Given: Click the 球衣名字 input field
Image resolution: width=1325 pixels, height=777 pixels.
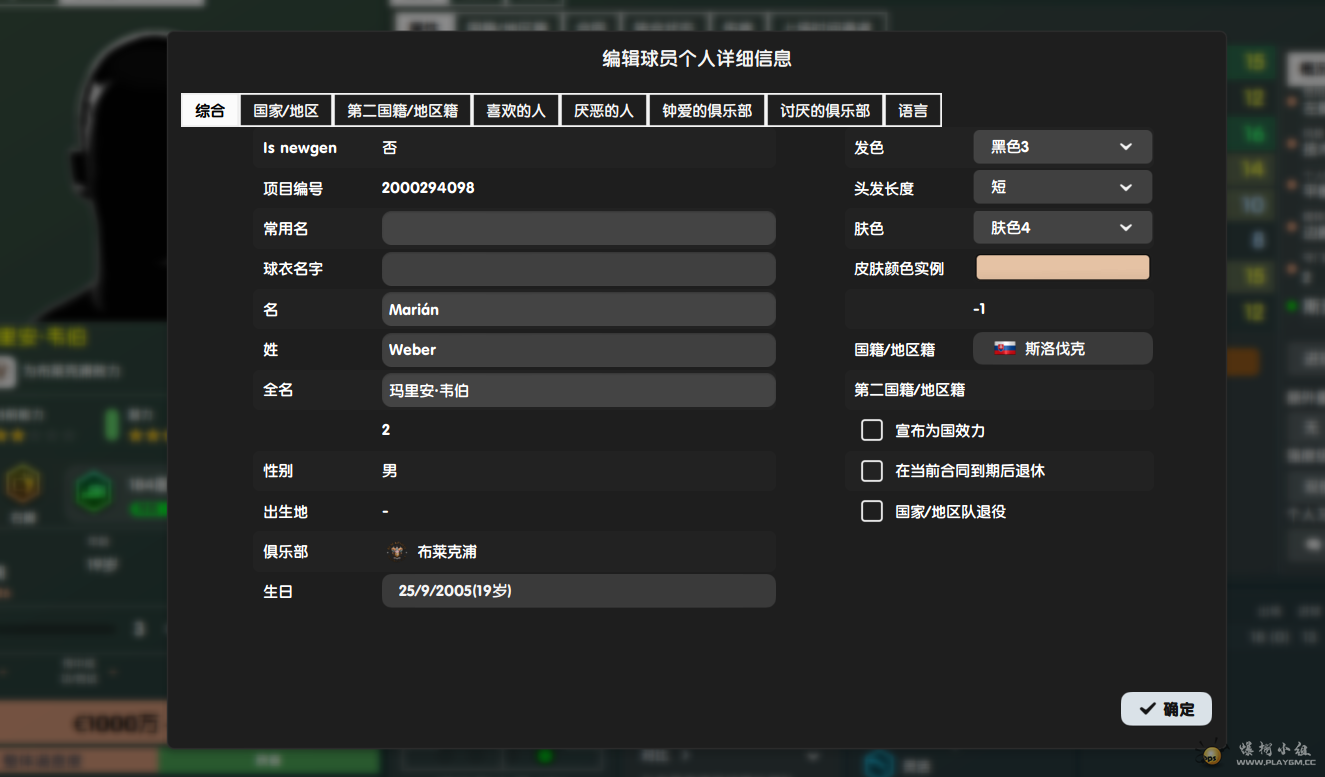Looking at the screenshot, I should click(578, 269).
